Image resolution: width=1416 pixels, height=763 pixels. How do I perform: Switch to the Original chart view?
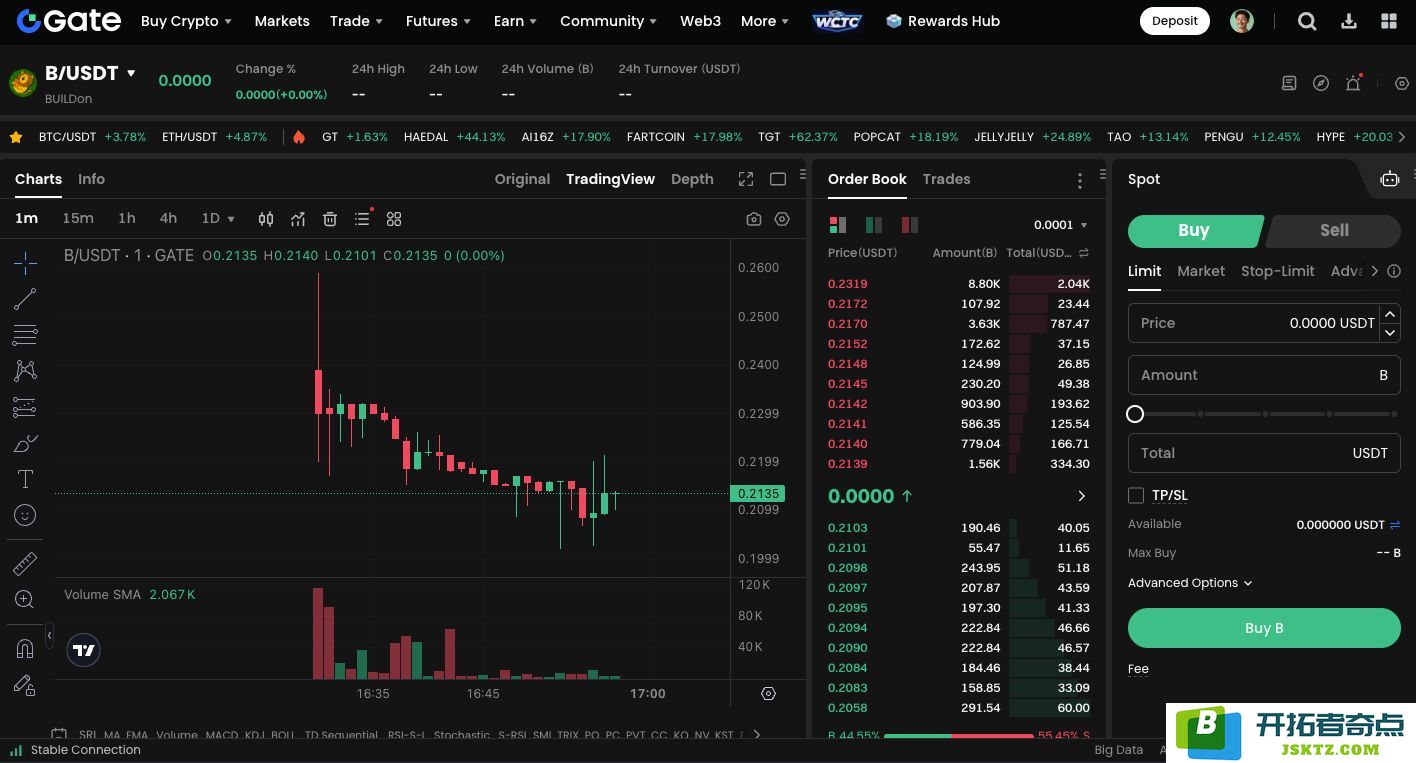coord(522,179)
